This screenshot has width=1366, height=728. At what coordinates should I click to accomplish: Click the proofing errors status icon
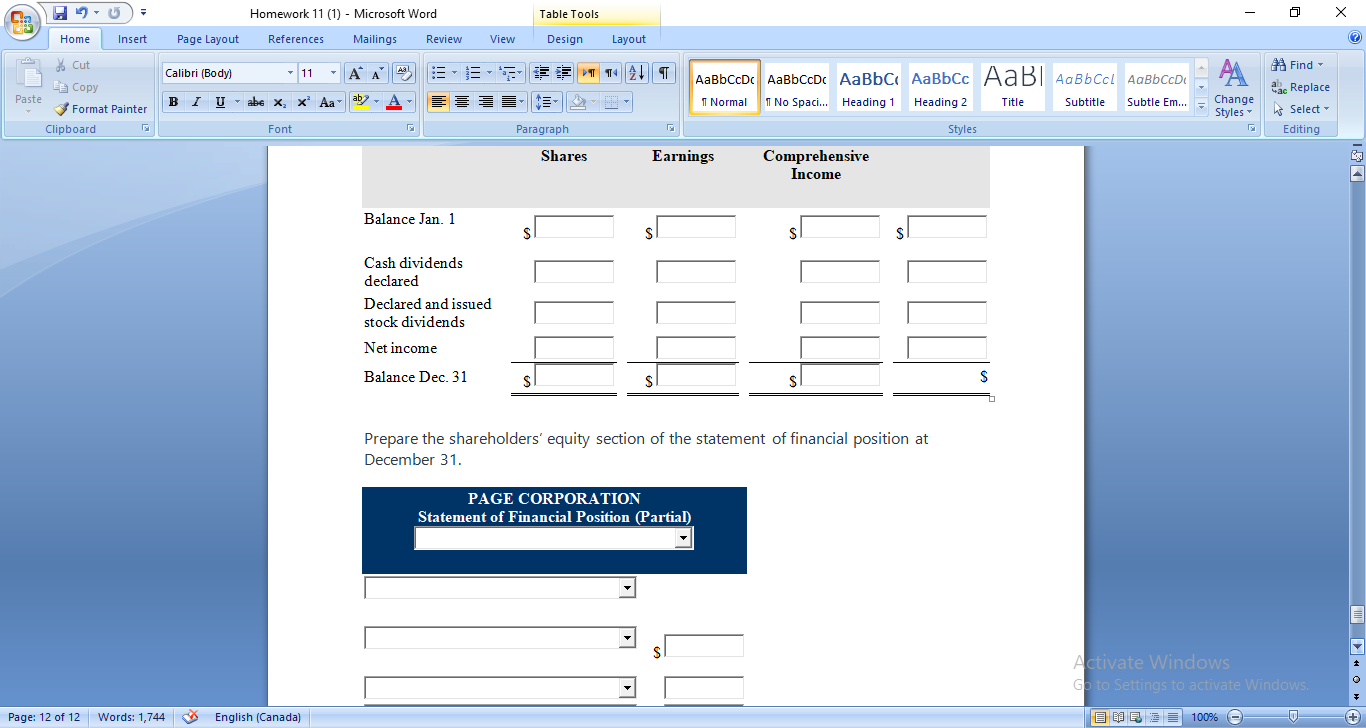(191, 717)
